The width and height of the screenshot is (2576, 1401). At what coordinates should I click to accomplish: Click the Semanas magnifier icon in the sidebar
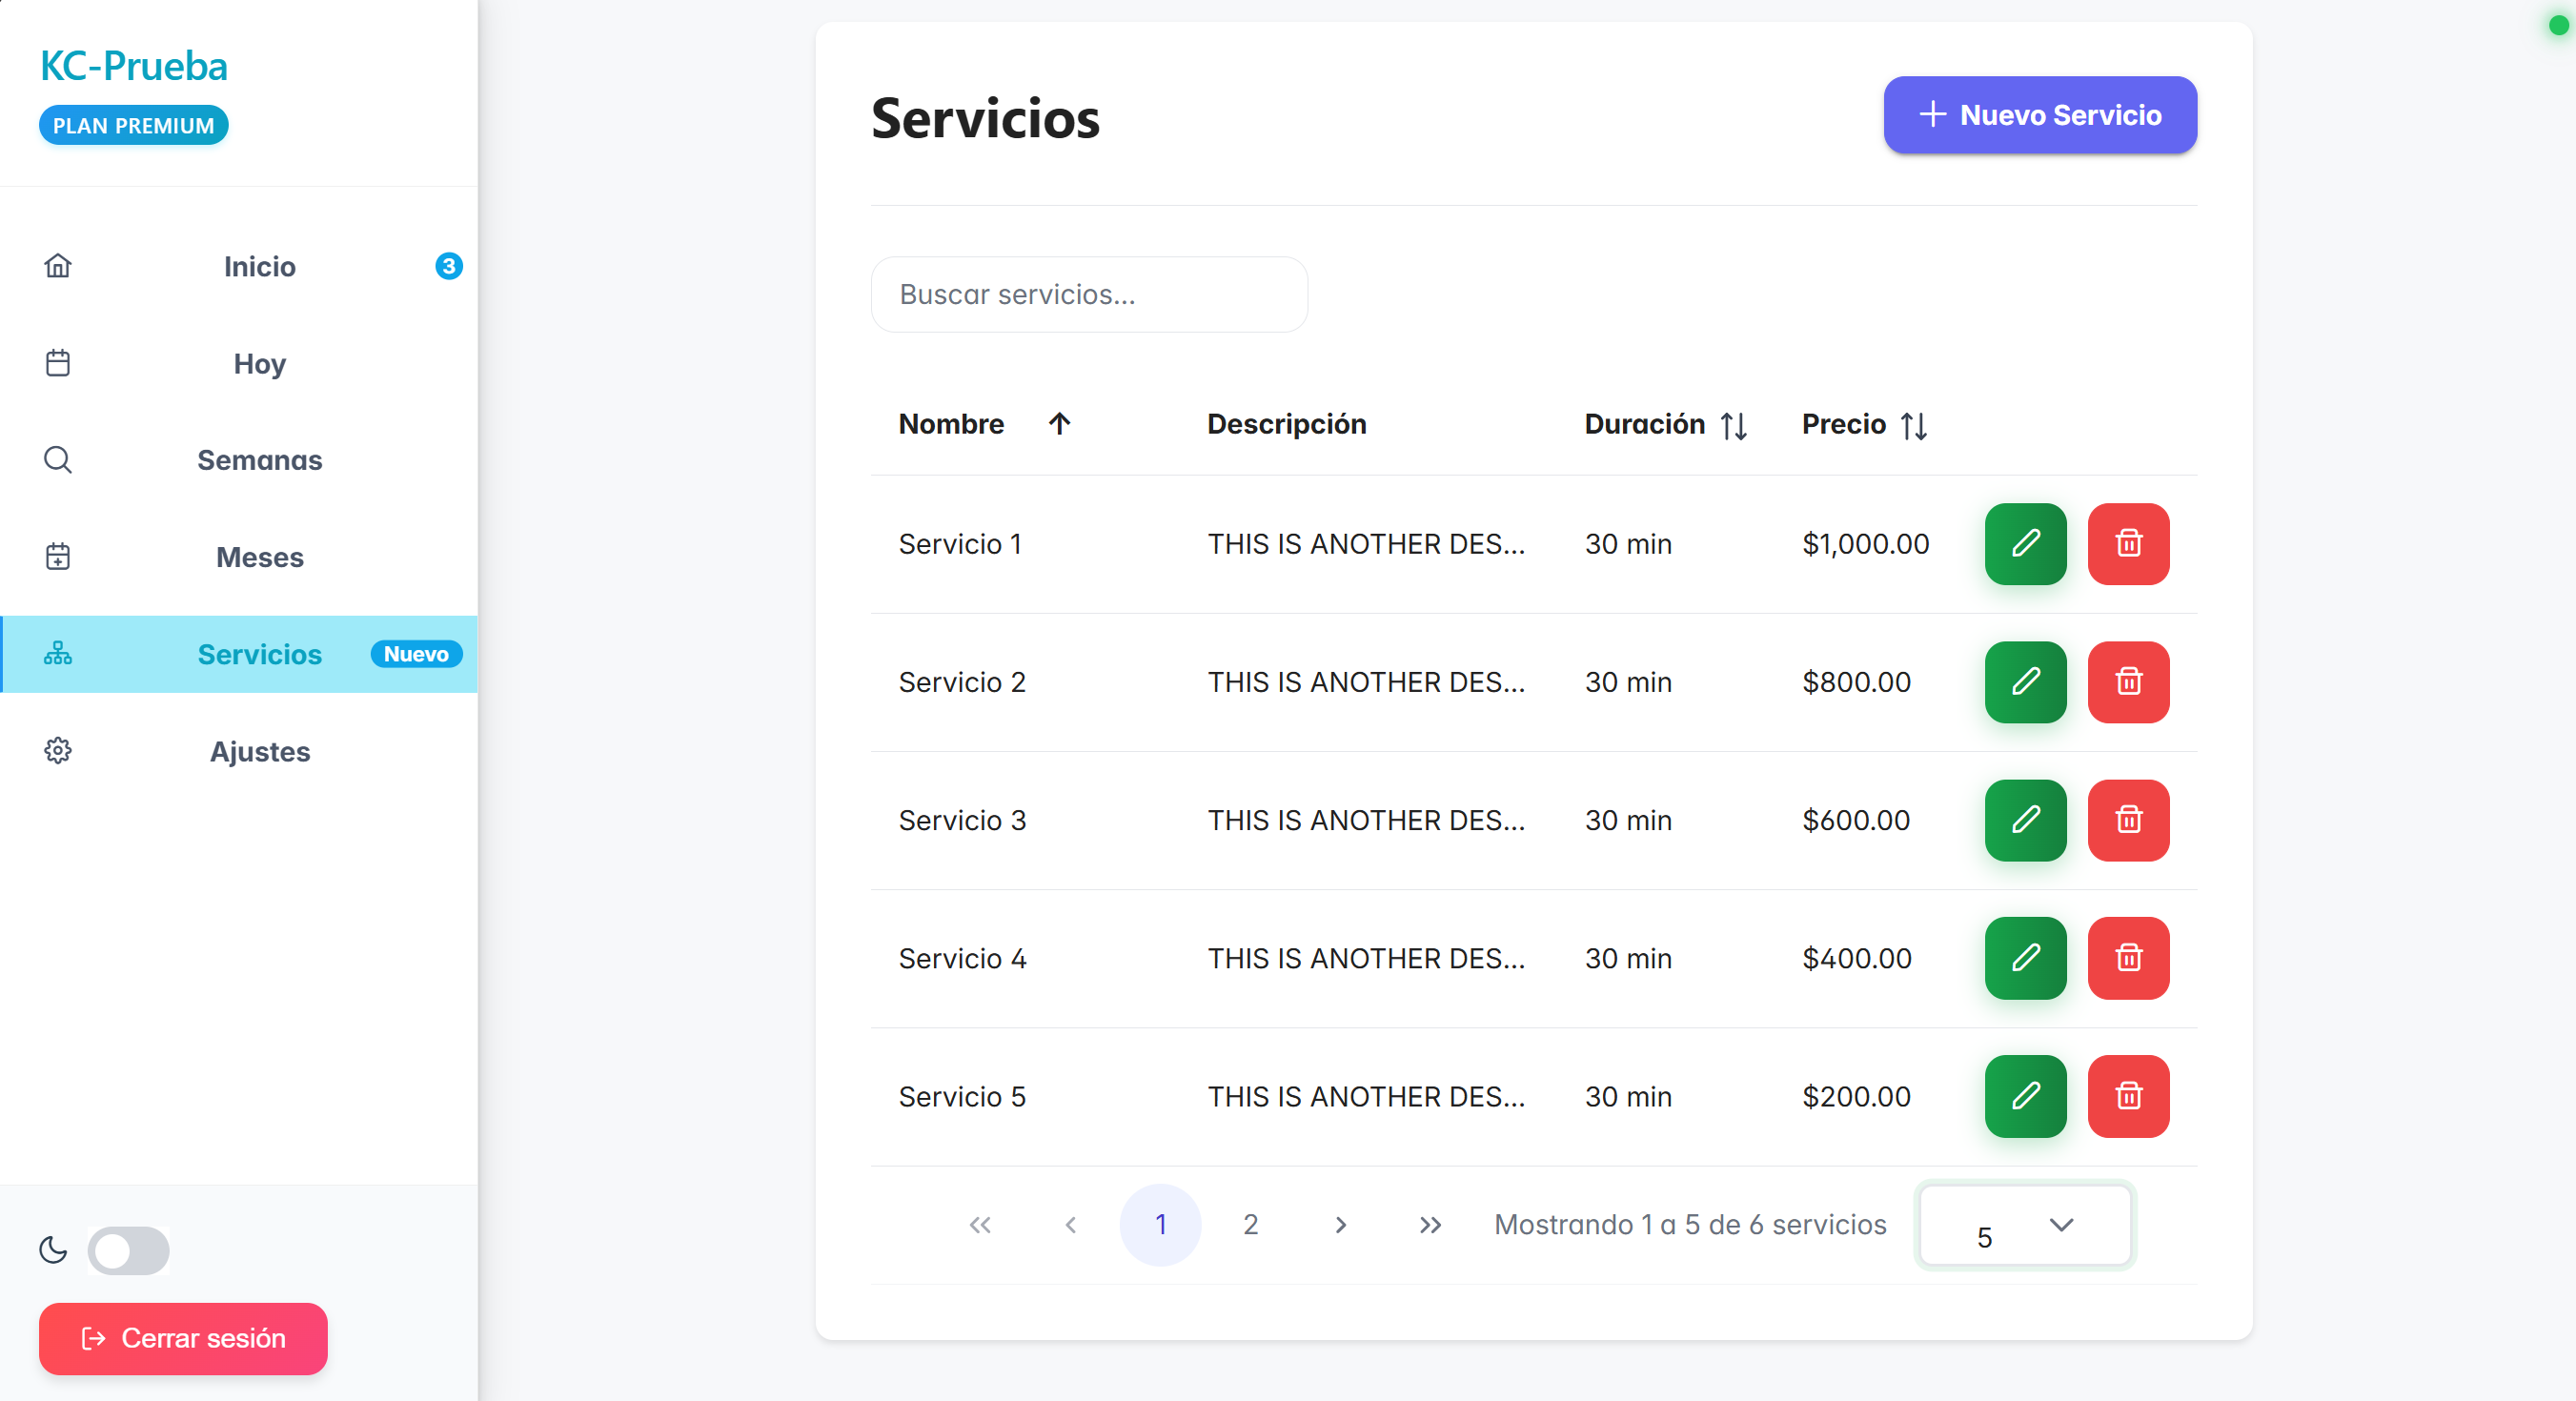[x=58, y=460]
